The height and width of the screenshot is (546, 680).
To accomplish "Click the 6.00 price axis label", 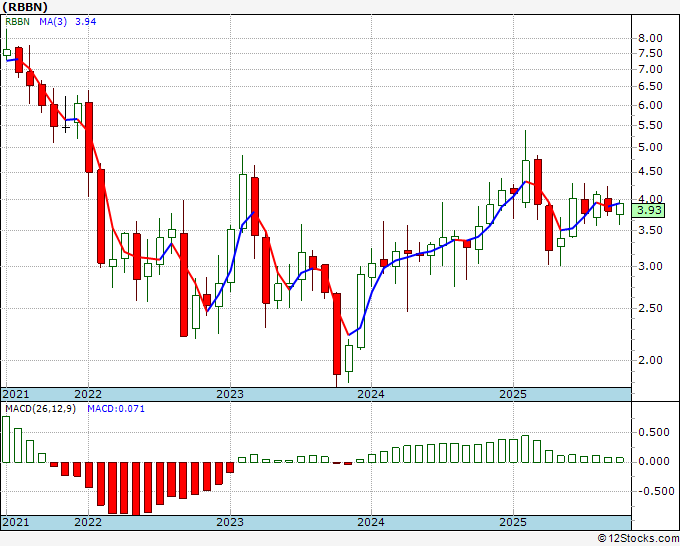I will pyautogui.click(x=650, y=105).
